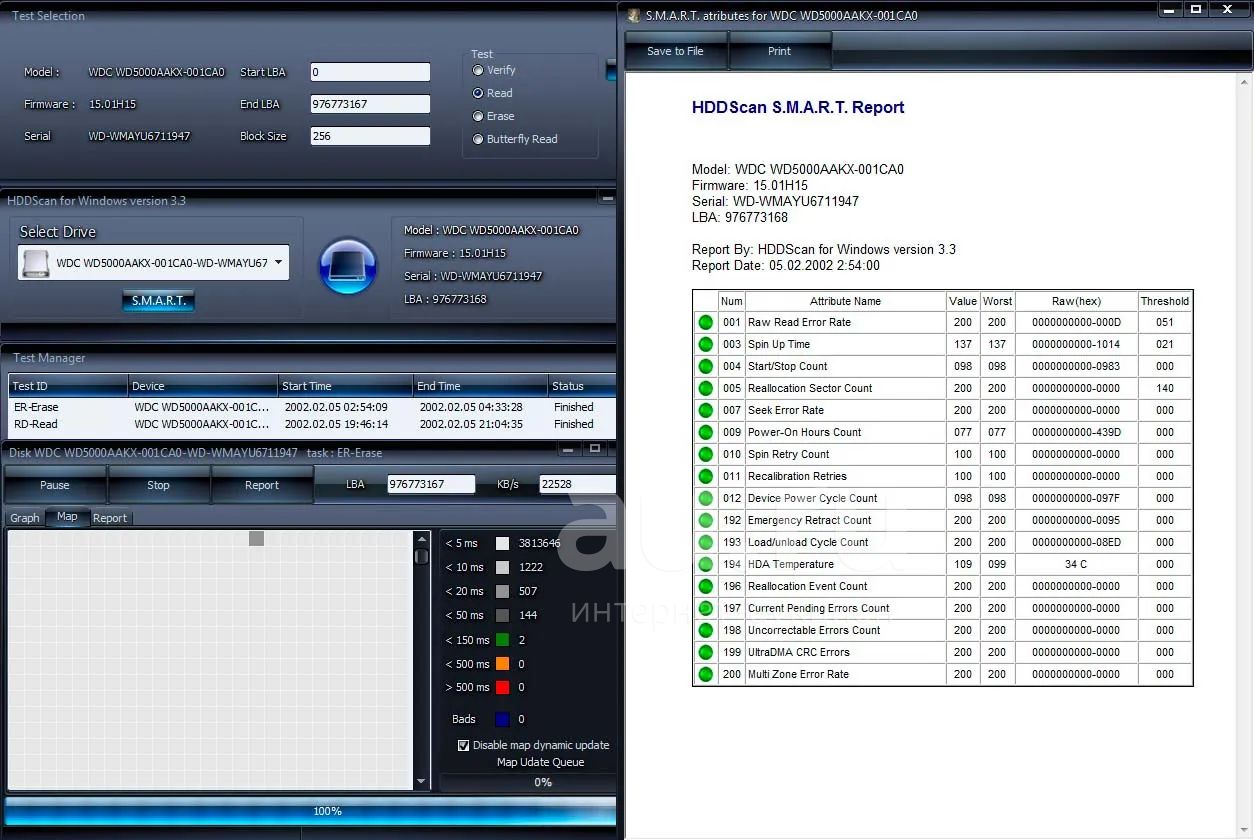Click green status icon for Spin Retry Count
Viewport: 1254px width, 840px height.
click(705, 454)
